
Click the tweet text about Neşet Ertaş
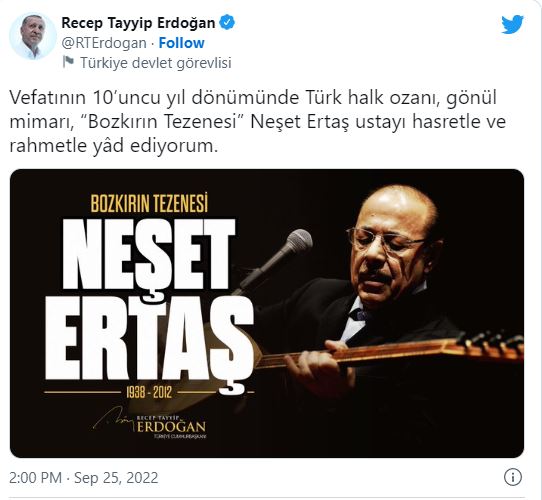pyautogui.click(x=258, y=122)
